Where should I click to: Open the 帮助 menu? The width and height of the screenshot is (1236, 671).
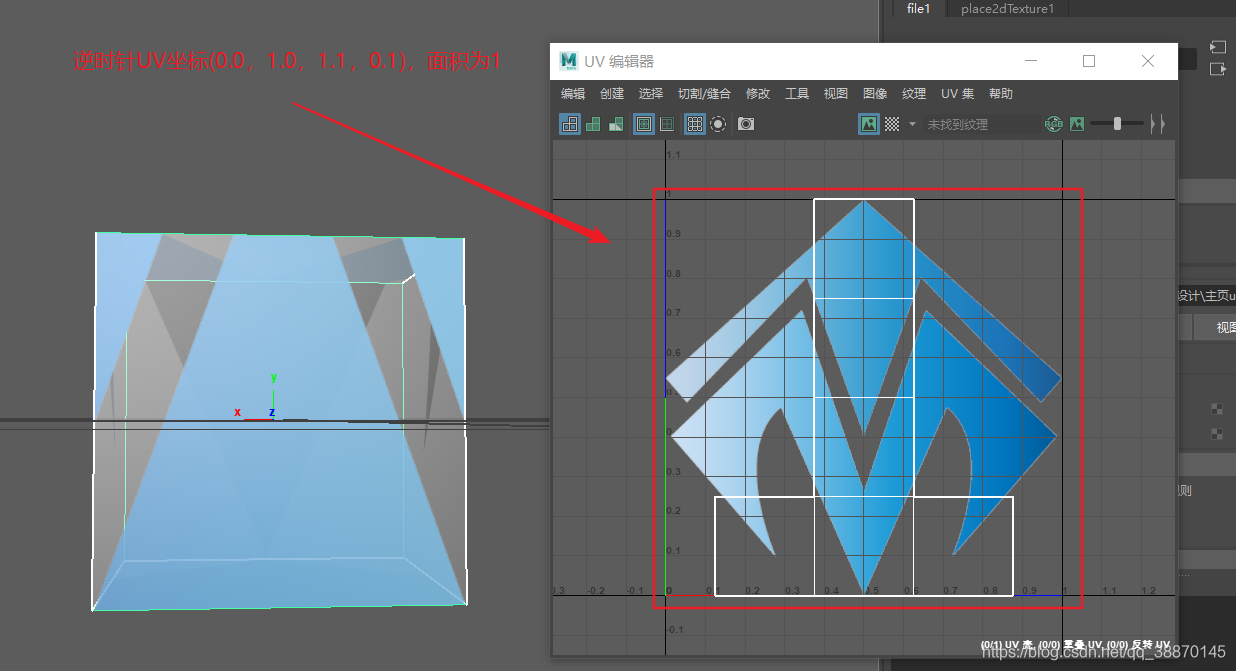[x=1001, y=94]
